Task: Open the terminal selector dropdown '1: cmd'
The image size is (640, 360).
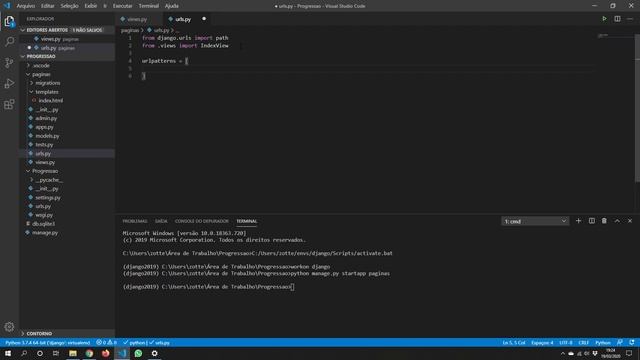Action: point(535,221)
